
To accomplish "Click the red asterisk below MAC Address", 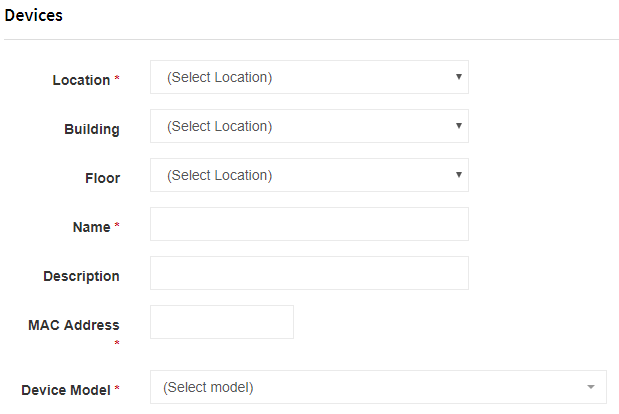I will click(117, 343).
